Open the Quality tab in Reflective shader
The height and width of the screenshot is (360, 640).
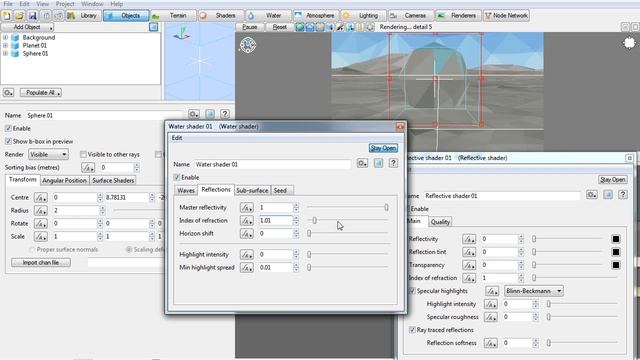click(440, 222)
